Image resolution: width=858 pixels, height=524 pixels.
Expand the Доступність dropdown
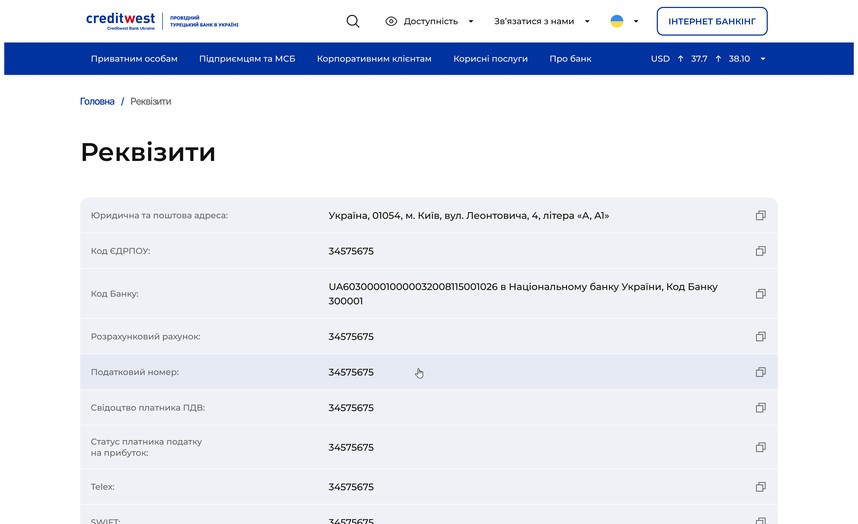[x=471, y=21]
